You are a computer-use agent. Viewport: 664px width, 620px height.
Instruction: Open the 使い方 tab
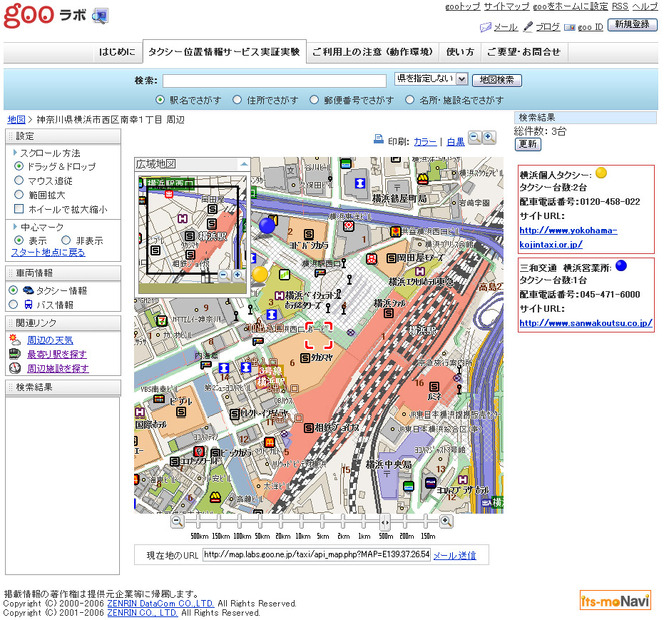(460, 52)
